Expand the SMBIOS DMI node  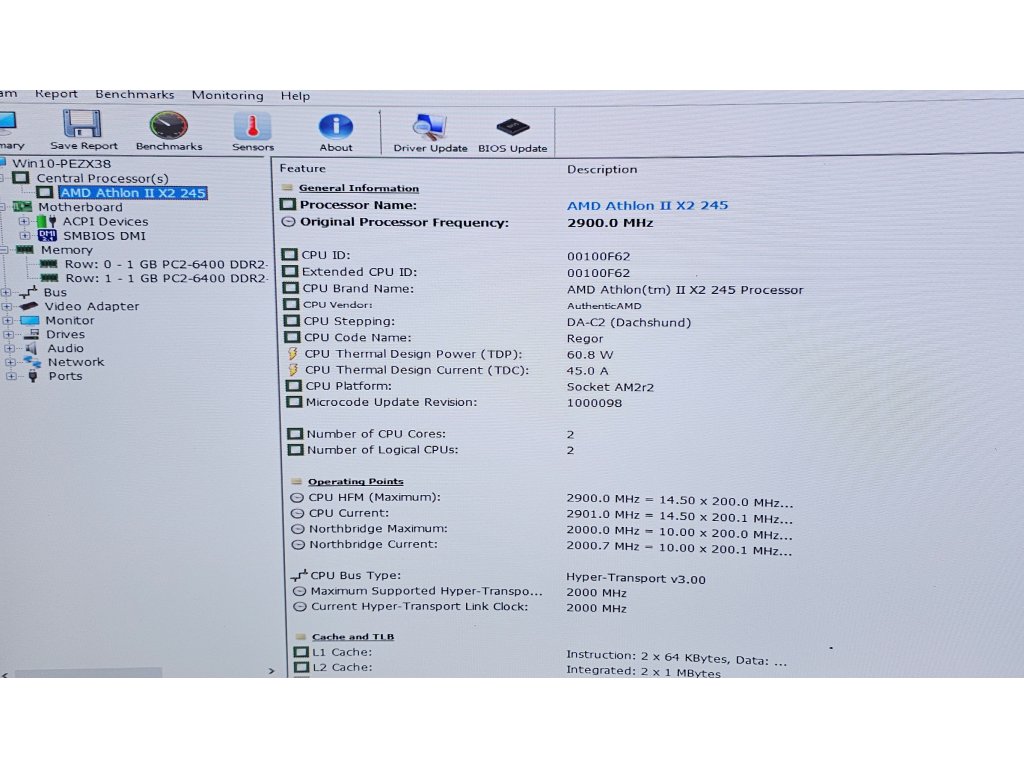point(25,235)
